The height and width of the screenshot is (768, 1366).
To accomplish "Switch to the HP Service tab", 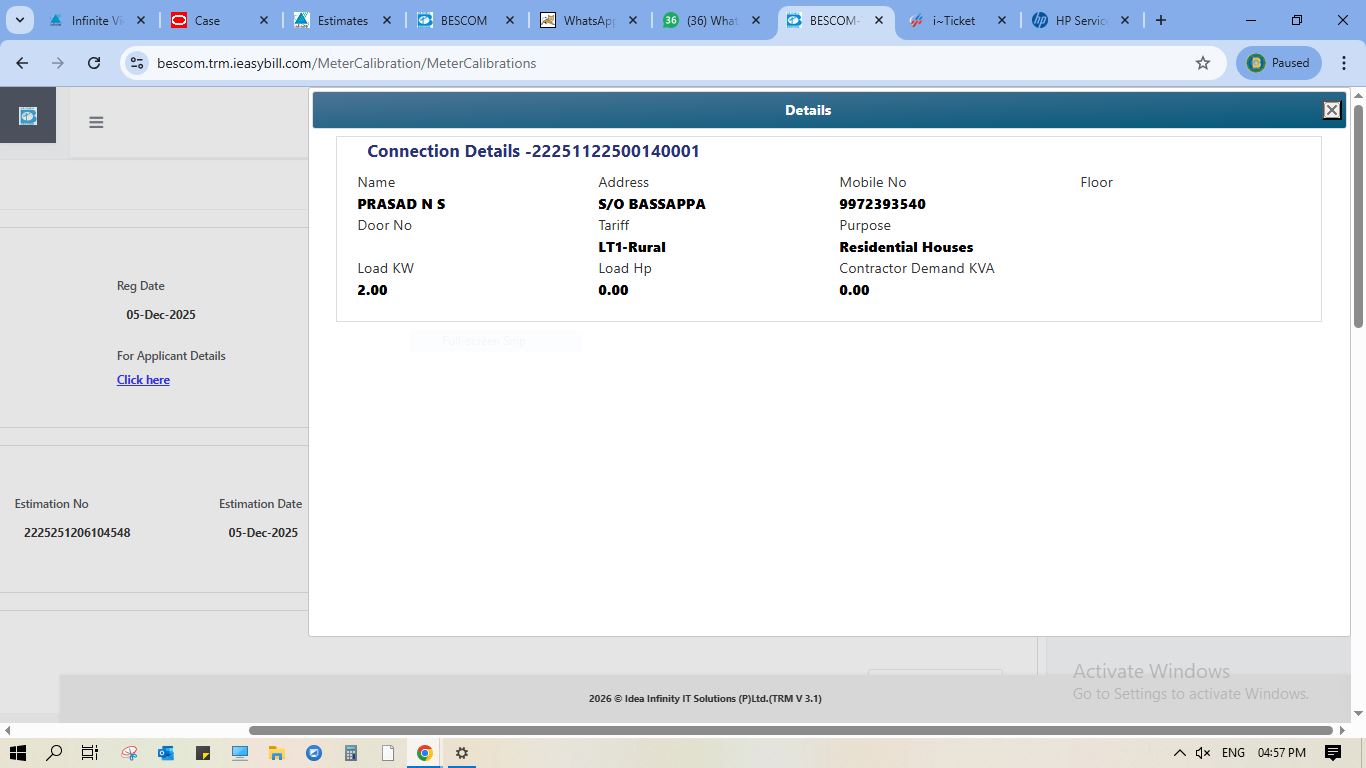I will click(1082, 20).
